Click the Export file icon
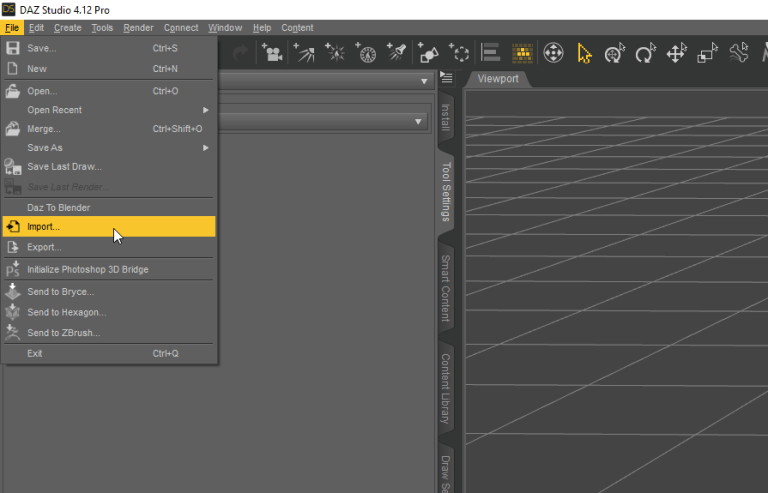This screenshot has height=493, width=768. pos(13,247)
